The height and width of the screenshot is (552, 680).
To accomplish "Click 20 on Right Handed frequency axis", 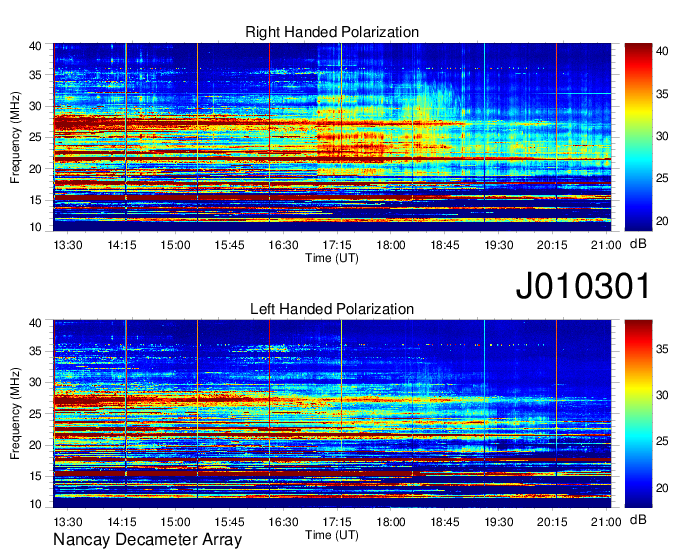I will click(35, 169).
